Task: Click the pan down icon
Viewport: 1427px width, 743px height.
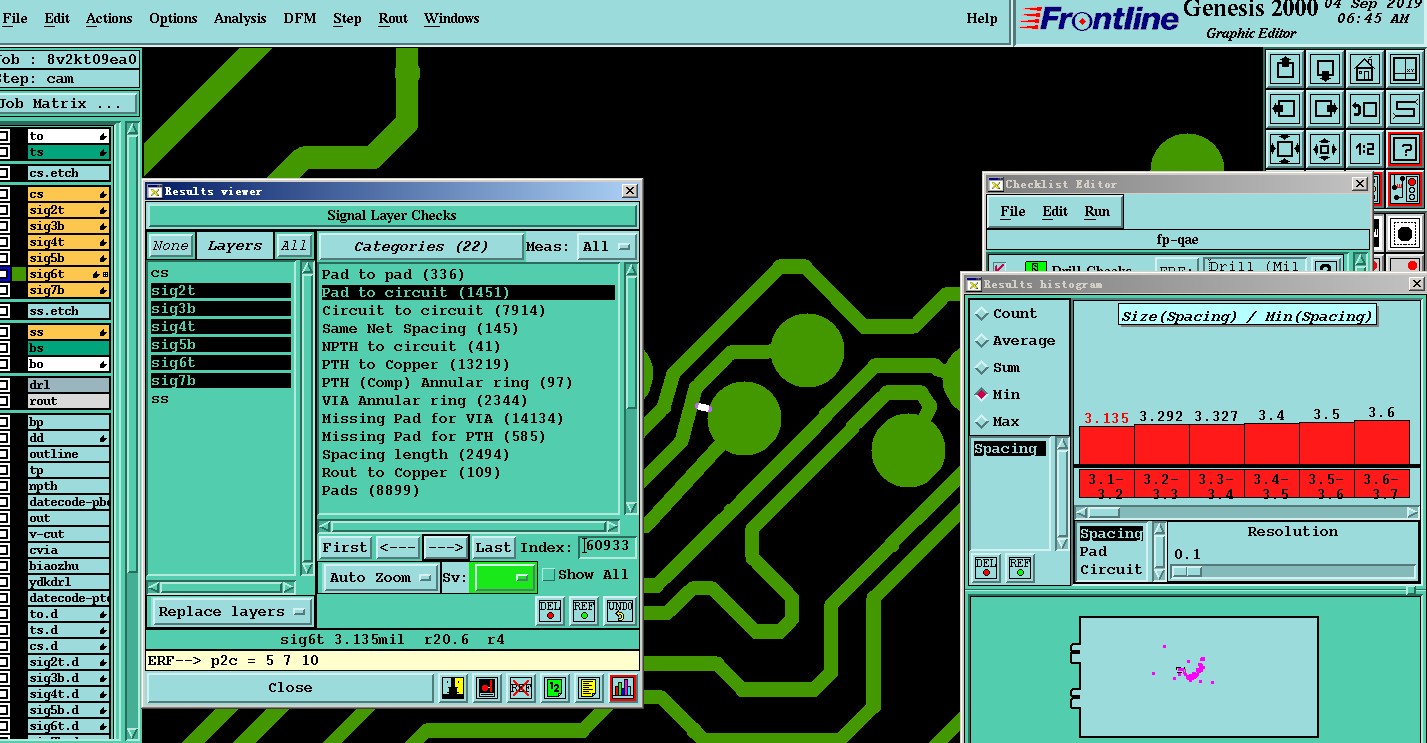Action: pyautogui.click(x=1325, y=70)
